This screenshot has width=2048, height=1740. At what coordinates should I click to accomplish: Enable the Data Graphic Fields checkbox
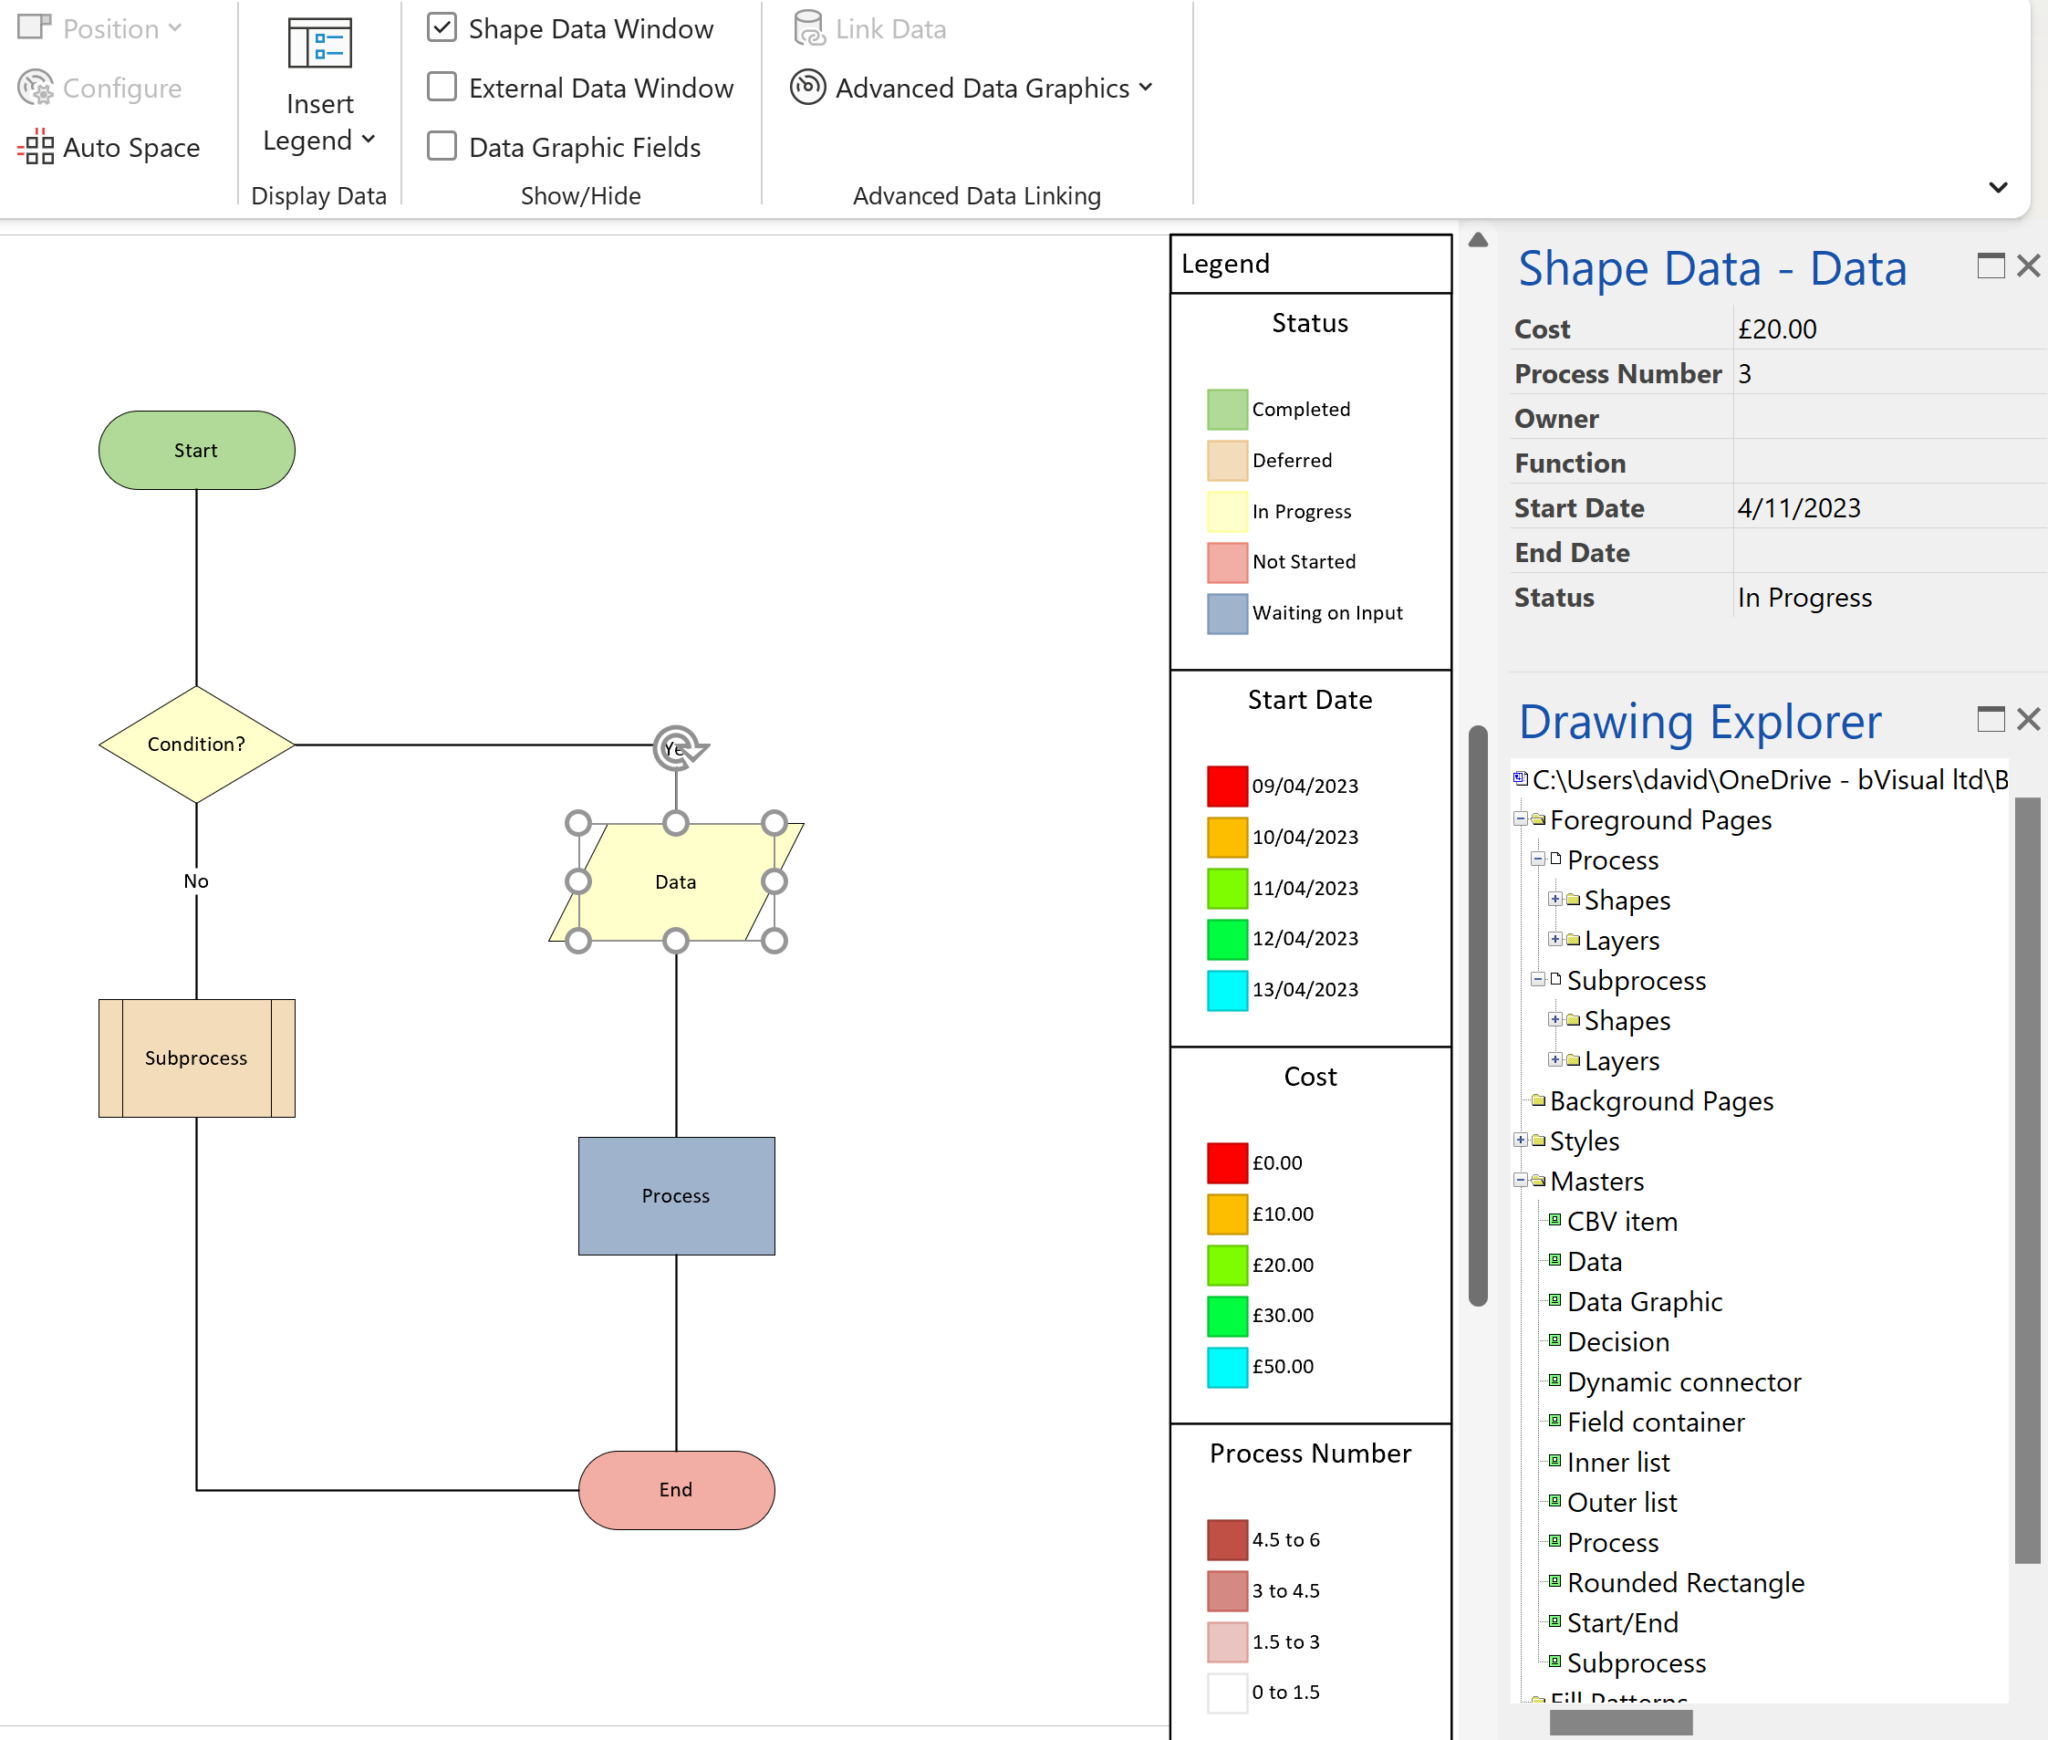441,146
